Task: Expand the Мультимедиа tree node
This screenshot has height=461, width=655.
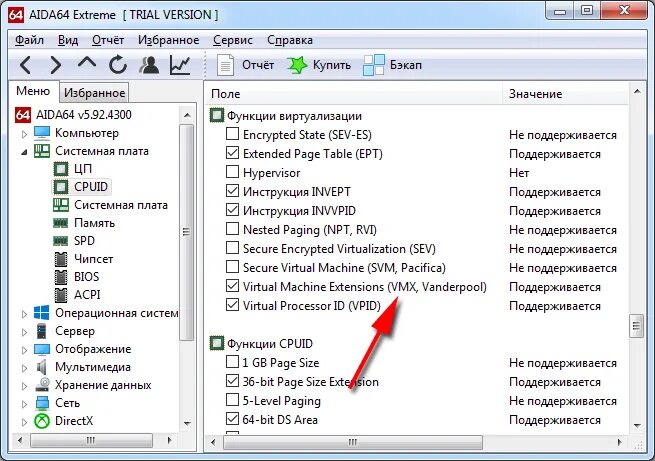Action: coord(24,368)
